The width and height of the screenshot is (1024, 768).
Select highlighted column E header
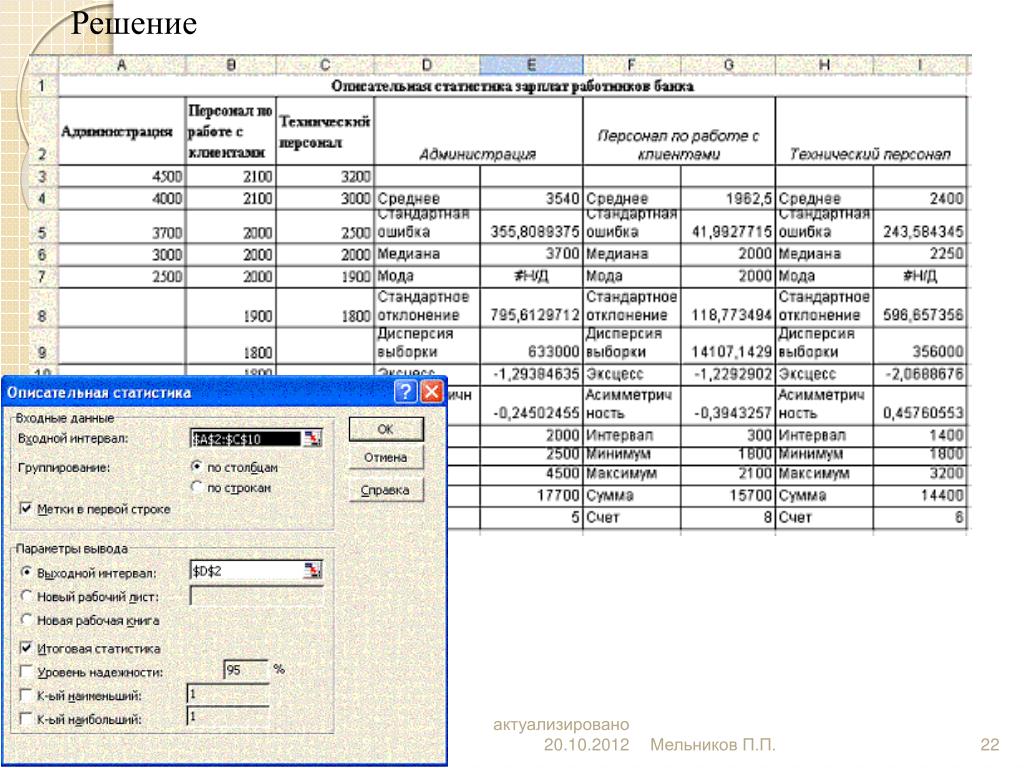tap(531, 65)
